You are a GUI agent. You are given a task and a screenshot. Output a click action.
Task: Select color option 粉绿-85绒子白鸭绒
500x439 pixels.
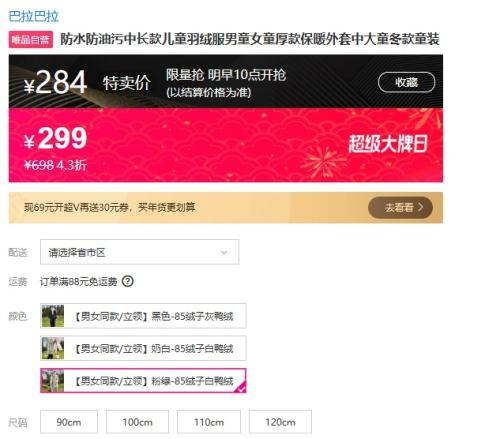click(x=143, y=380)
